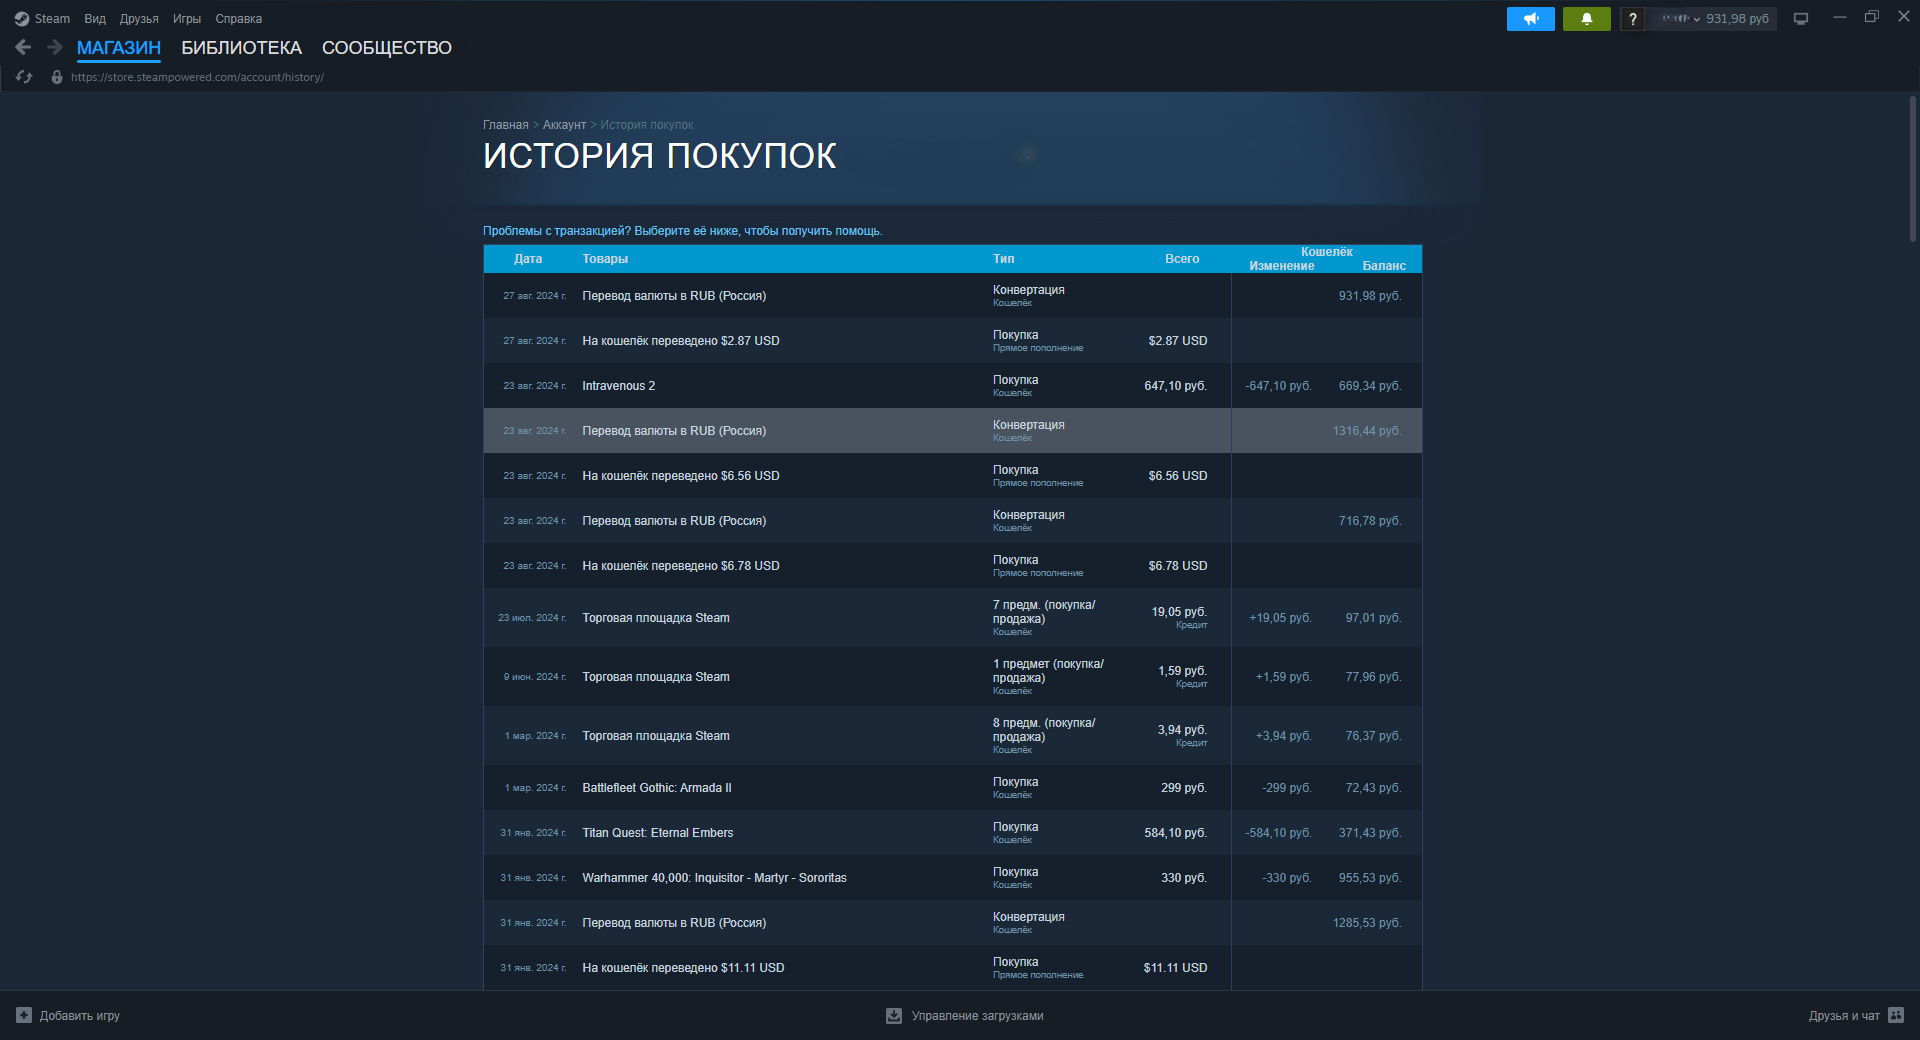The height and width of the screenshot is (1040, 1920).
Task: Switch to the БИБЛИОТЕКА tab
Action: [241, 48]
